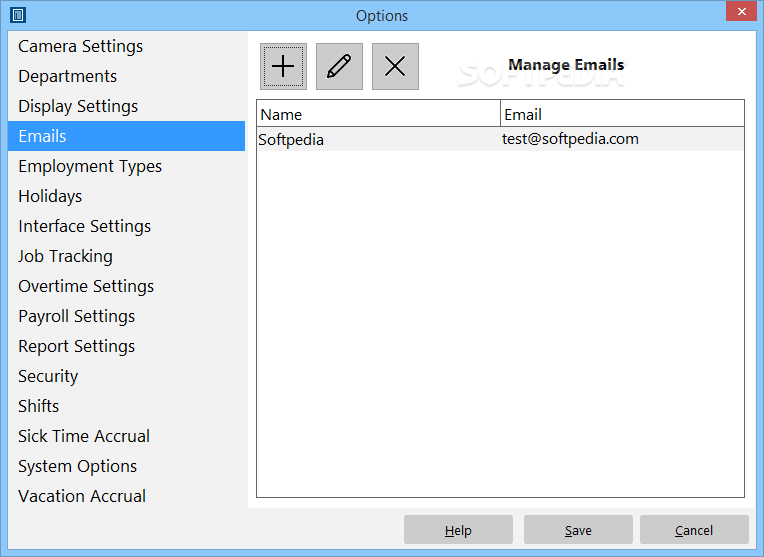Click the plus icon to add an email
This screenshot has width=764, height=557.
point(283,66)
